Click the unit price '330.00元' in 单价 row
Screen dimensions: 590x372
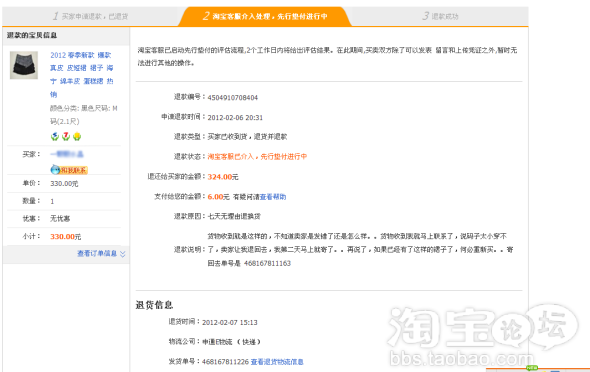(64, 184)
